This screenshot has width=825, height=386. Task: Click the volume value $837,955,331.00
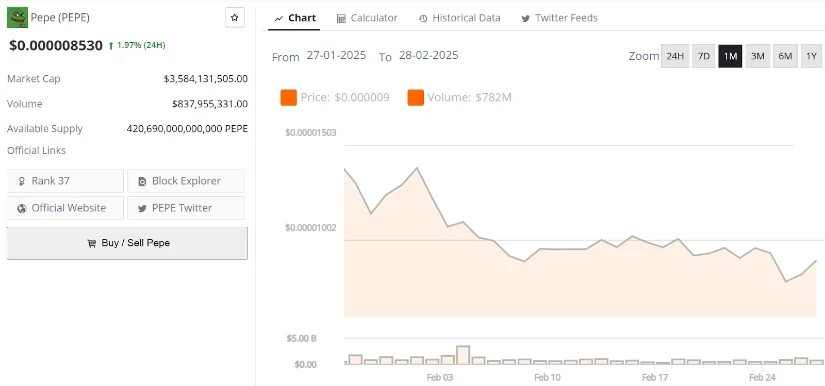pos(209,104)
